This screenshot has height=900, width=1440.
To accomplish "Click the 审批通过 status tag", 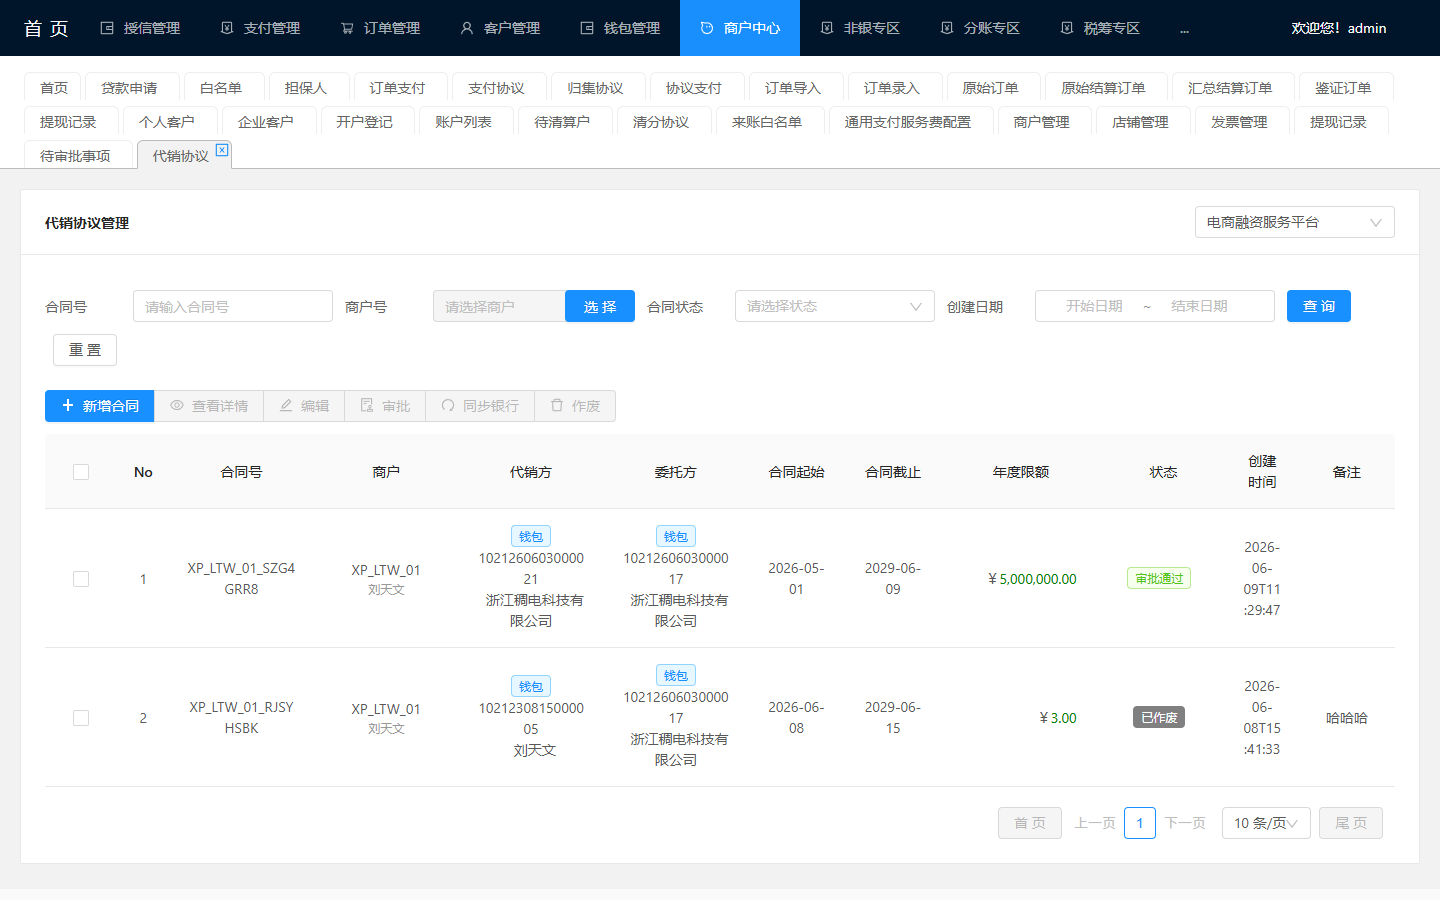I will 1159,579.
